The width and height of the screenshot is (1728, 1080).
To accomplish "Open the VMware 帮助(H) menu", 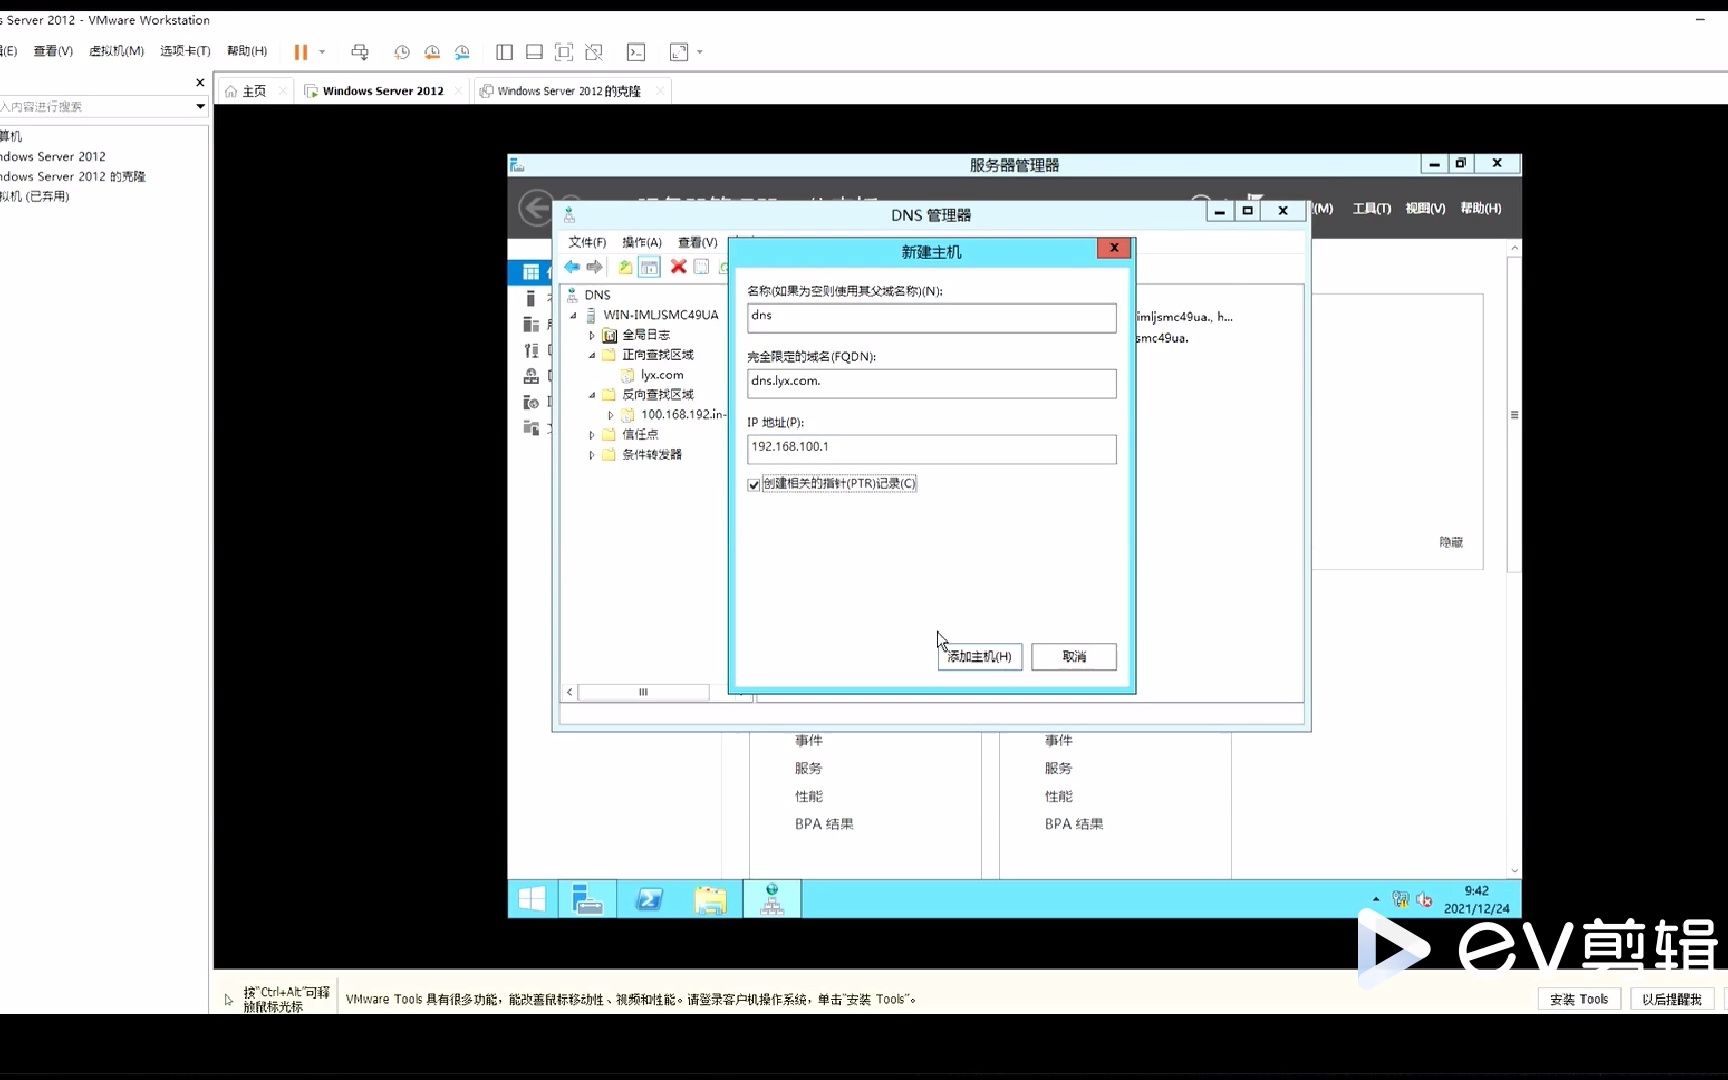I will coord(247,51).
